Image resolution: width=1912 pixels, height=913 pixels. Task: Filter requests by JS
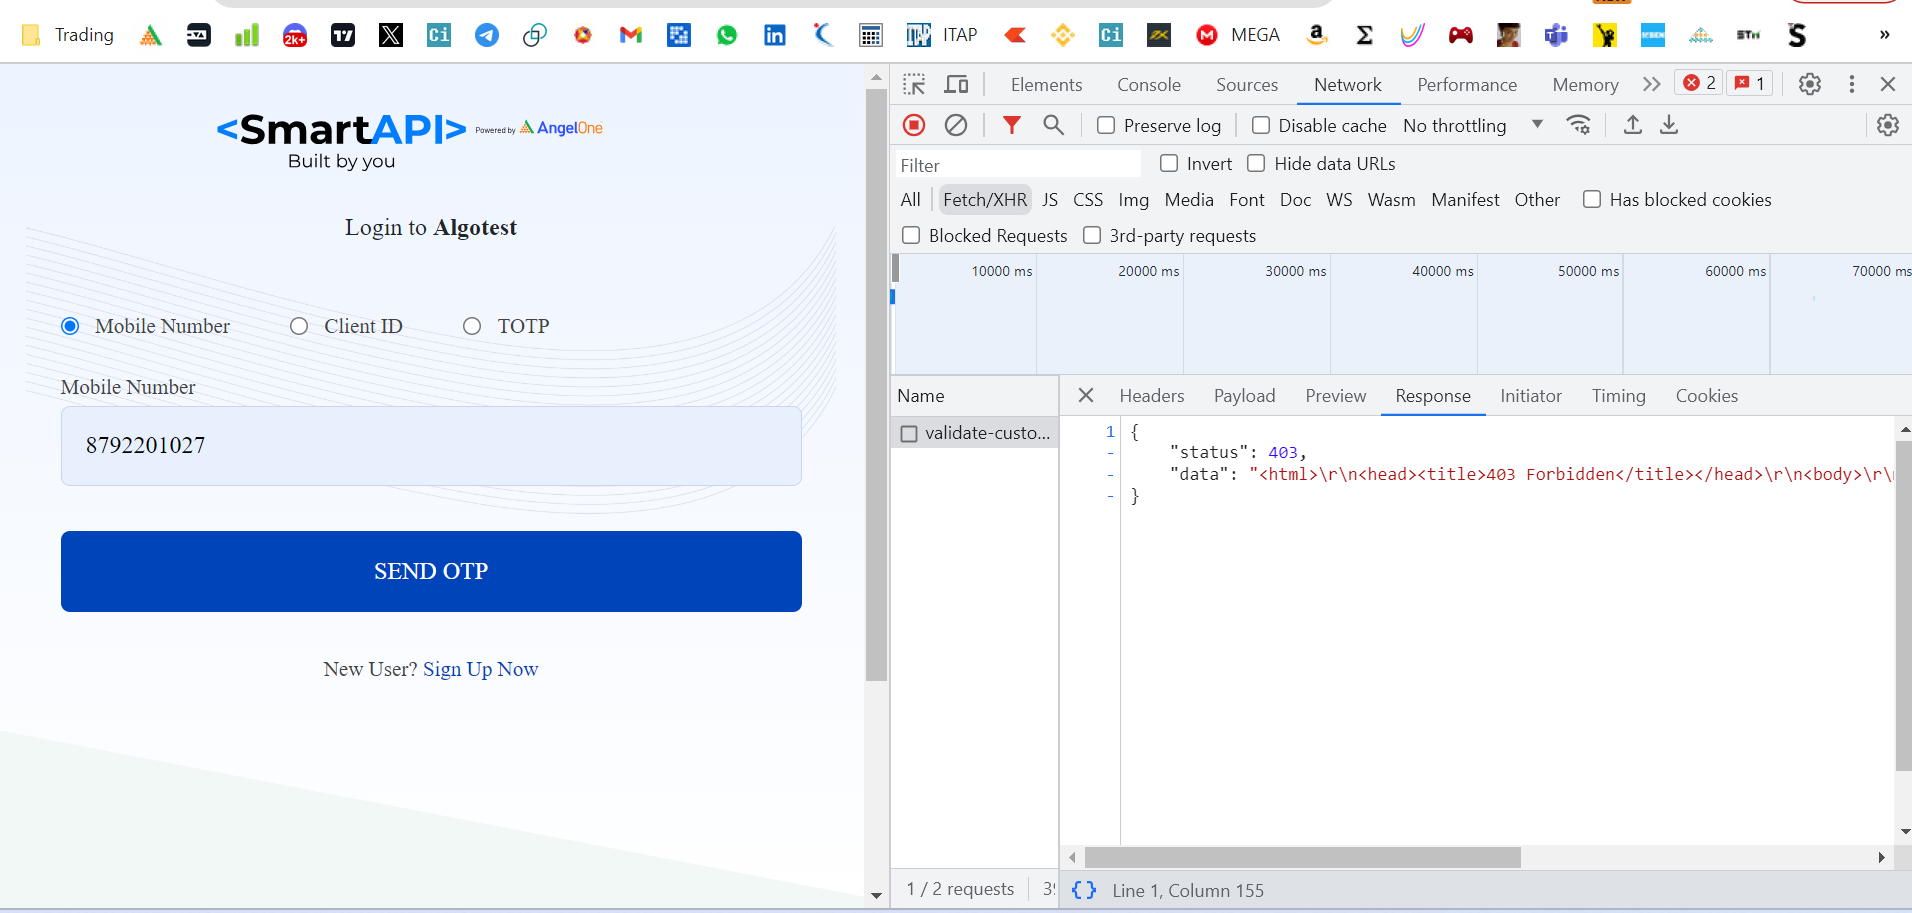click(1049, 200)
